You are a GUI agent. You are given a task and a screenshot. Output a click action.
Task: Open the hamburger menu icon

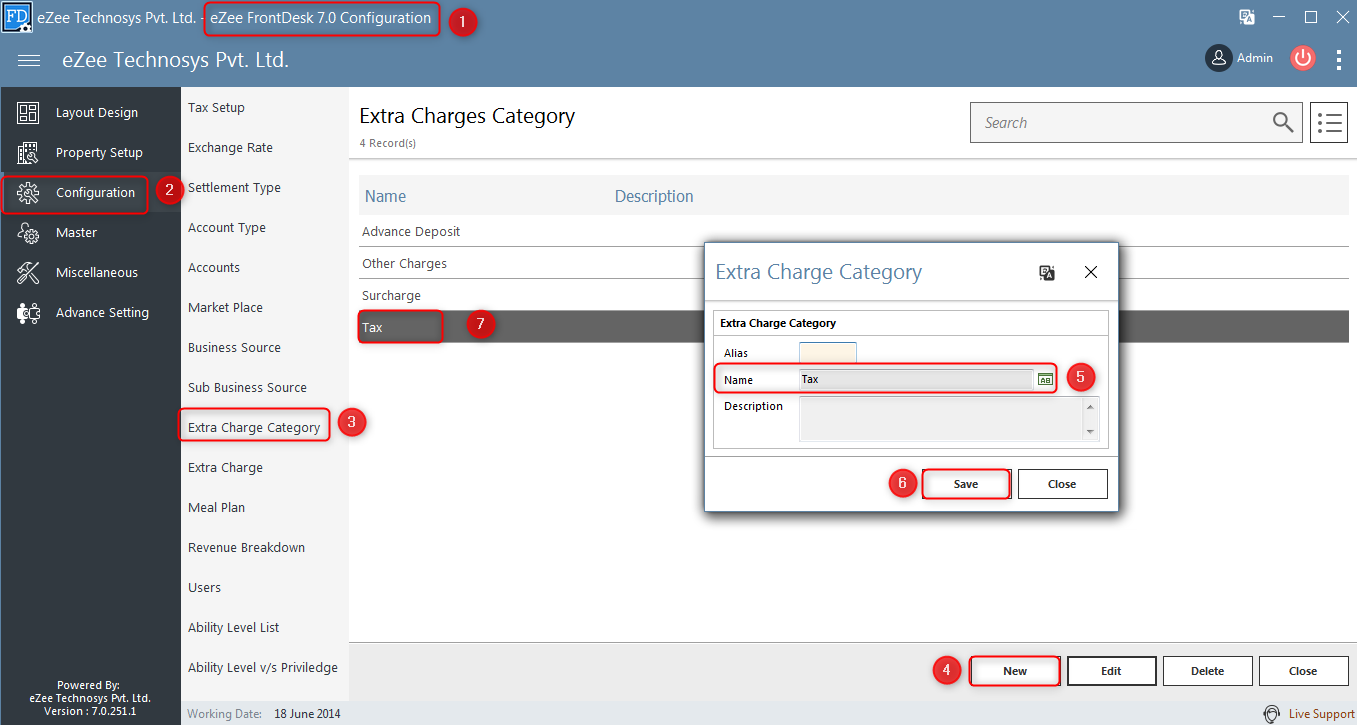(29, 60)
